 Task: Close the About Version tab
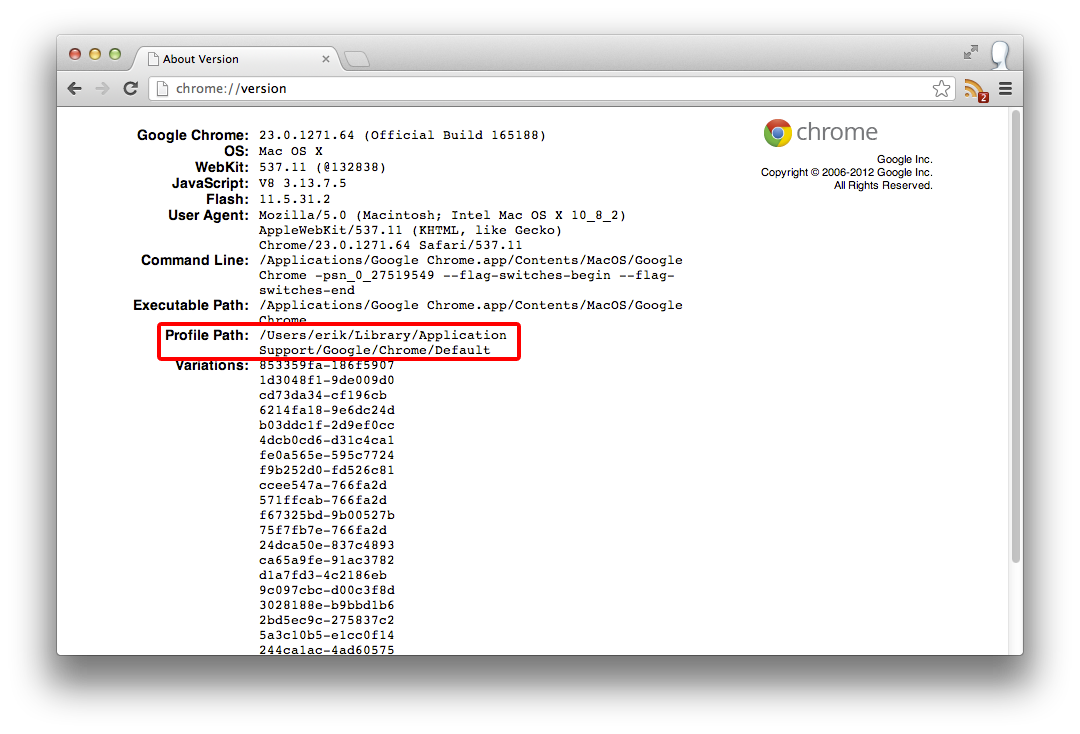point(326,59)
